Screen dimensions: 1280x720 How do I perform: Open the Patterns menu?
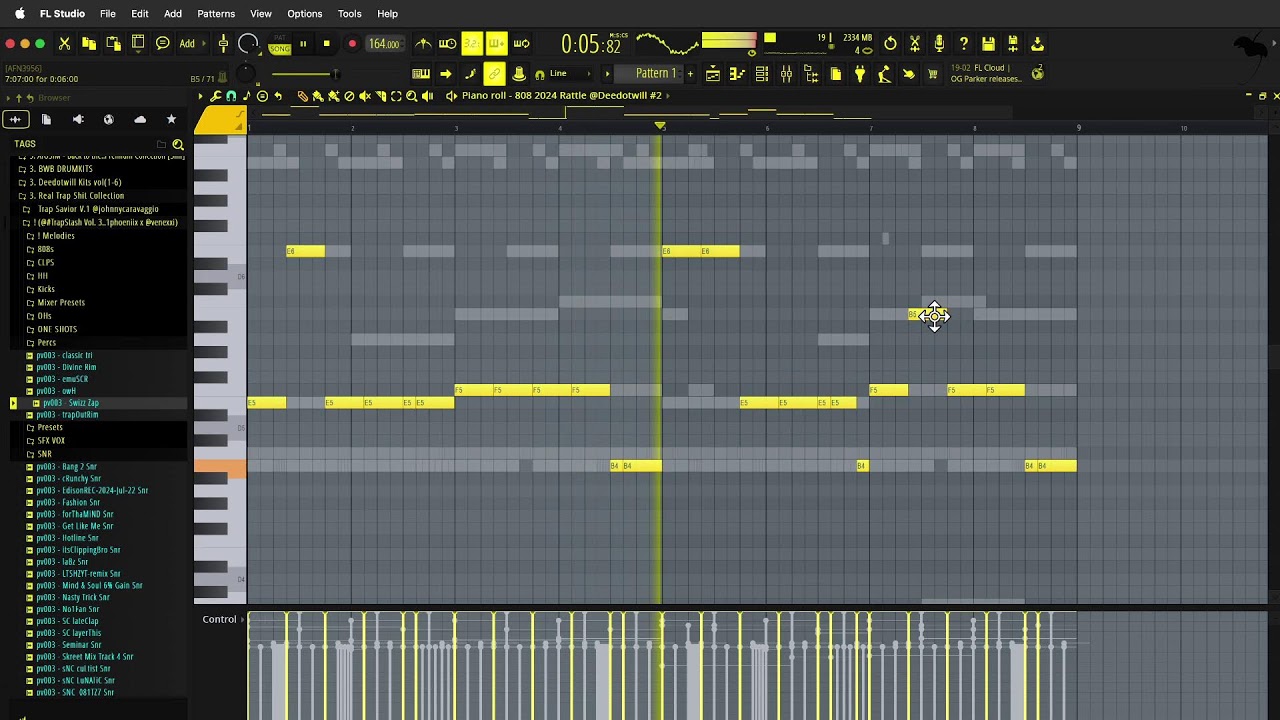[x=216, y=14]
